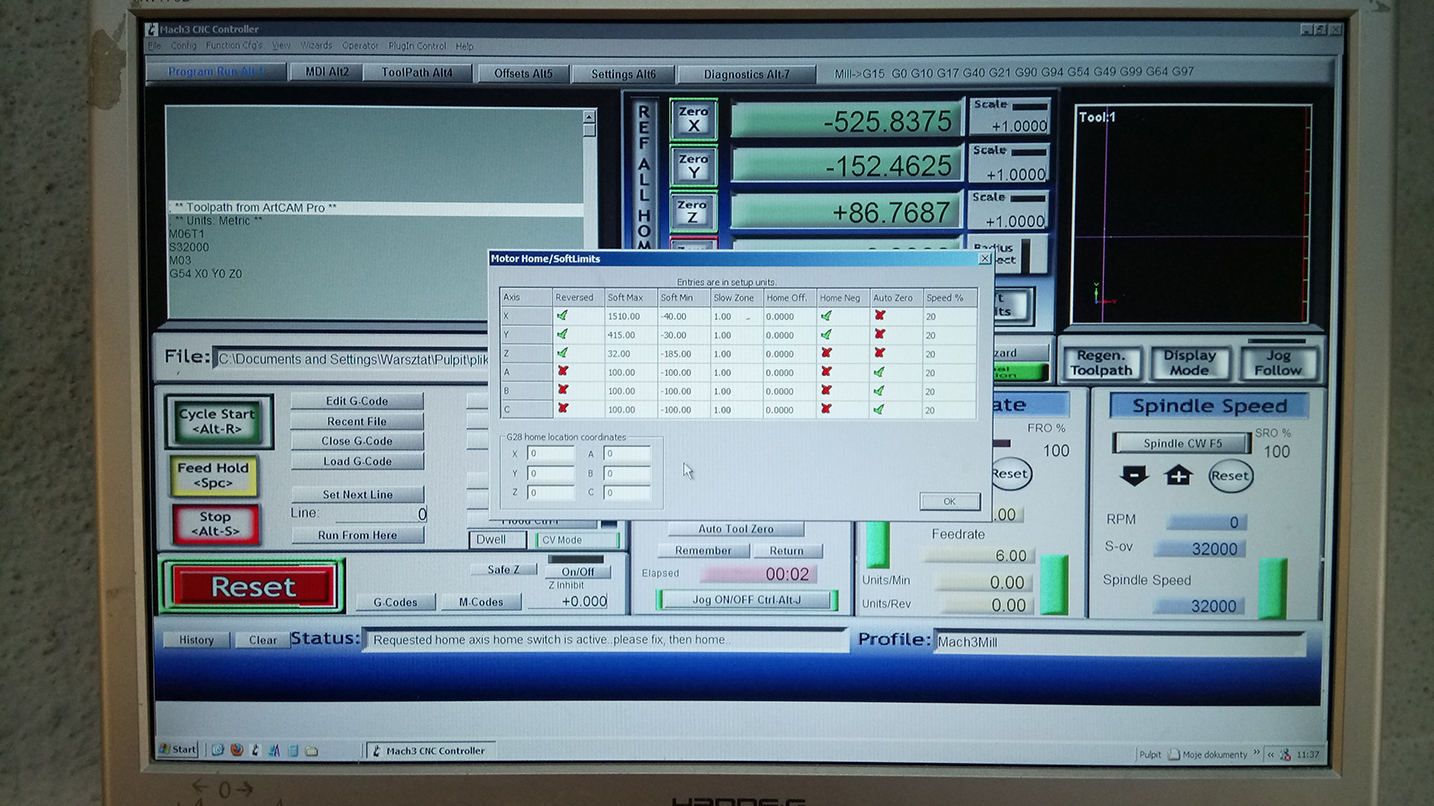The image size is (1434, 806).
Task: Switch to ToolPath Alt4 screen tab
Action: [417, 73]
